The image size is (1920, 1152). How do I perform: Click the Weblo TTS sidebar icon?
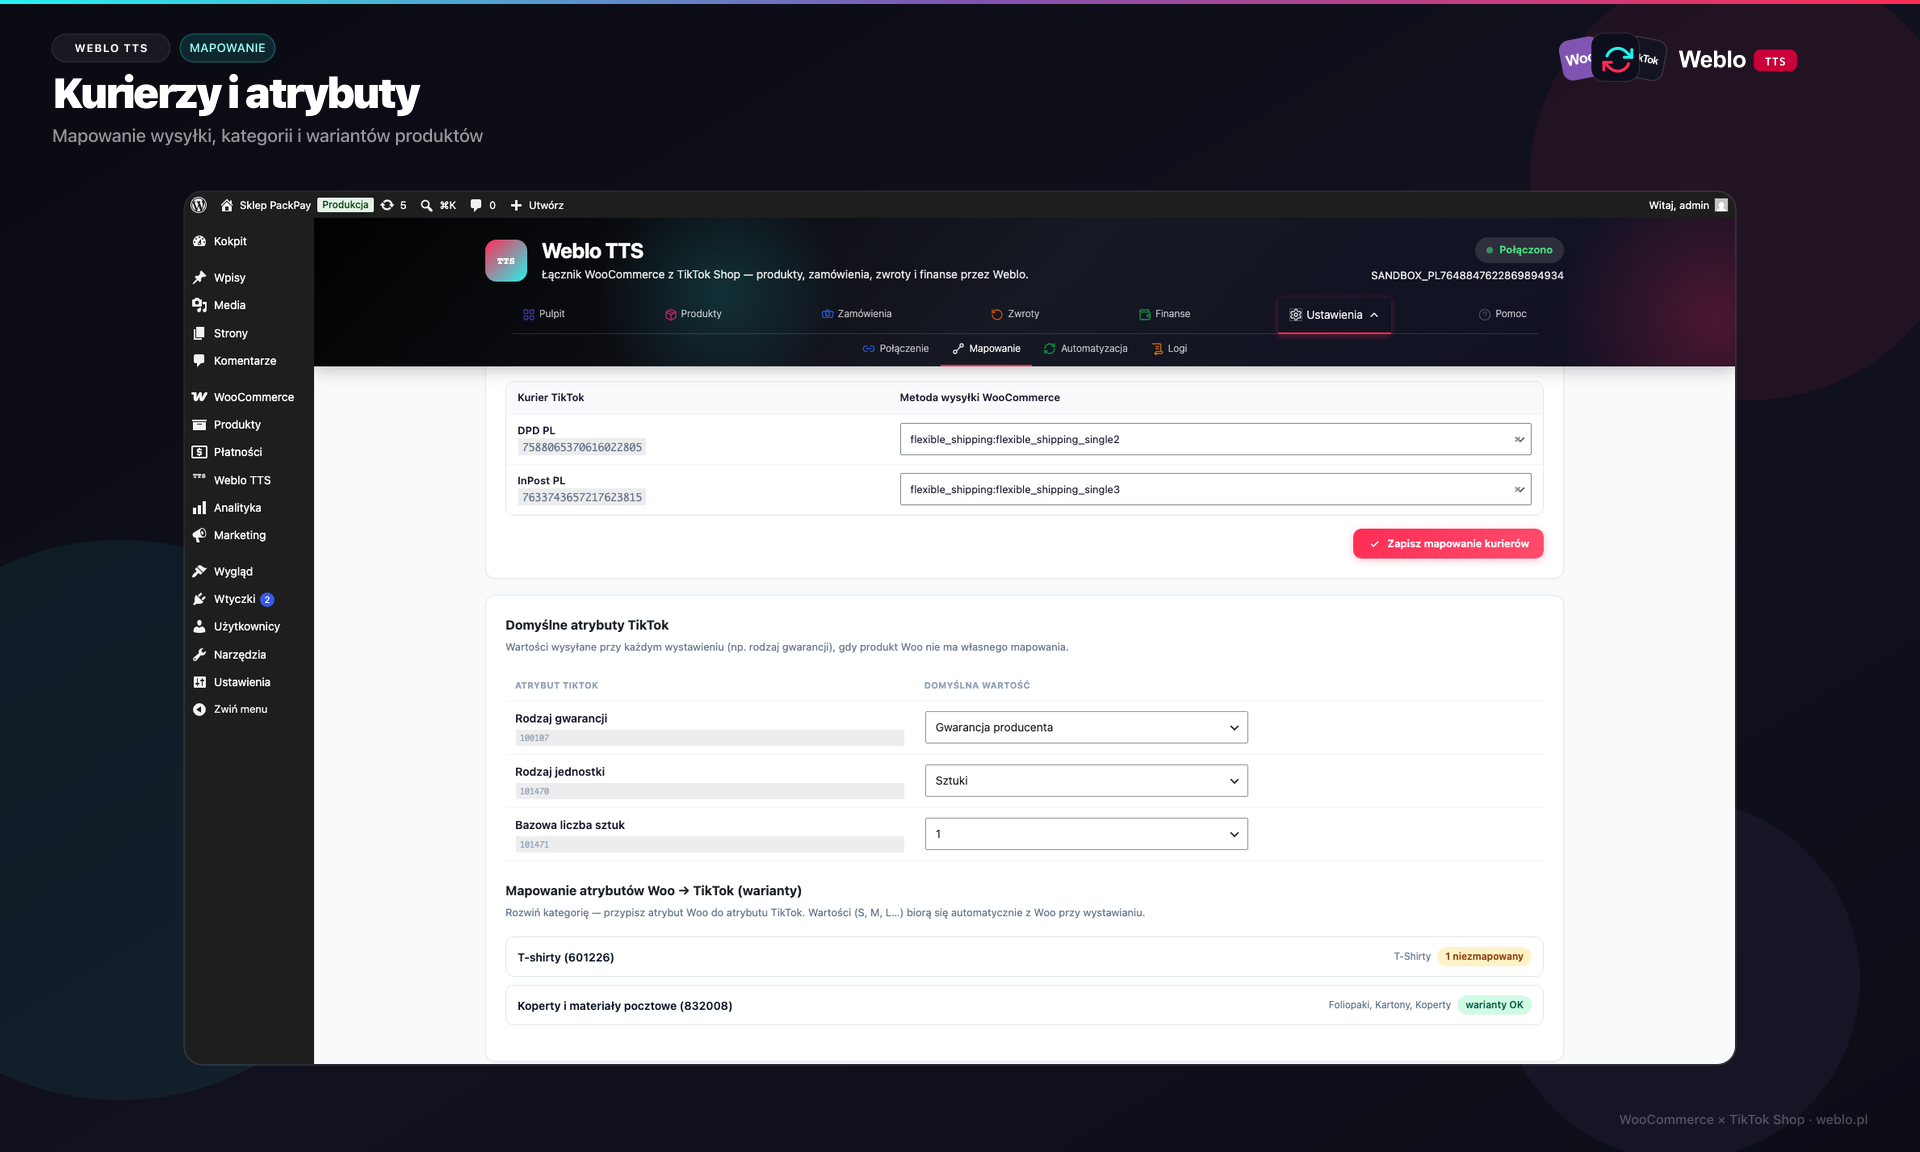(199, 477)
